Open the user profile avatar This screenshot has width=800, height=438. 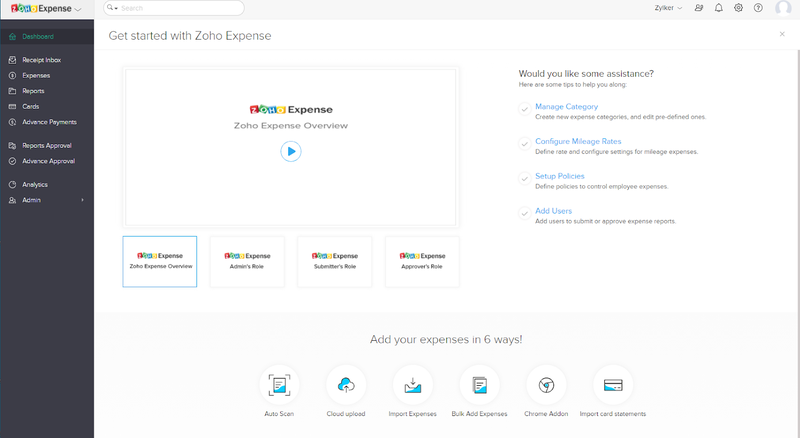(783, 8)
